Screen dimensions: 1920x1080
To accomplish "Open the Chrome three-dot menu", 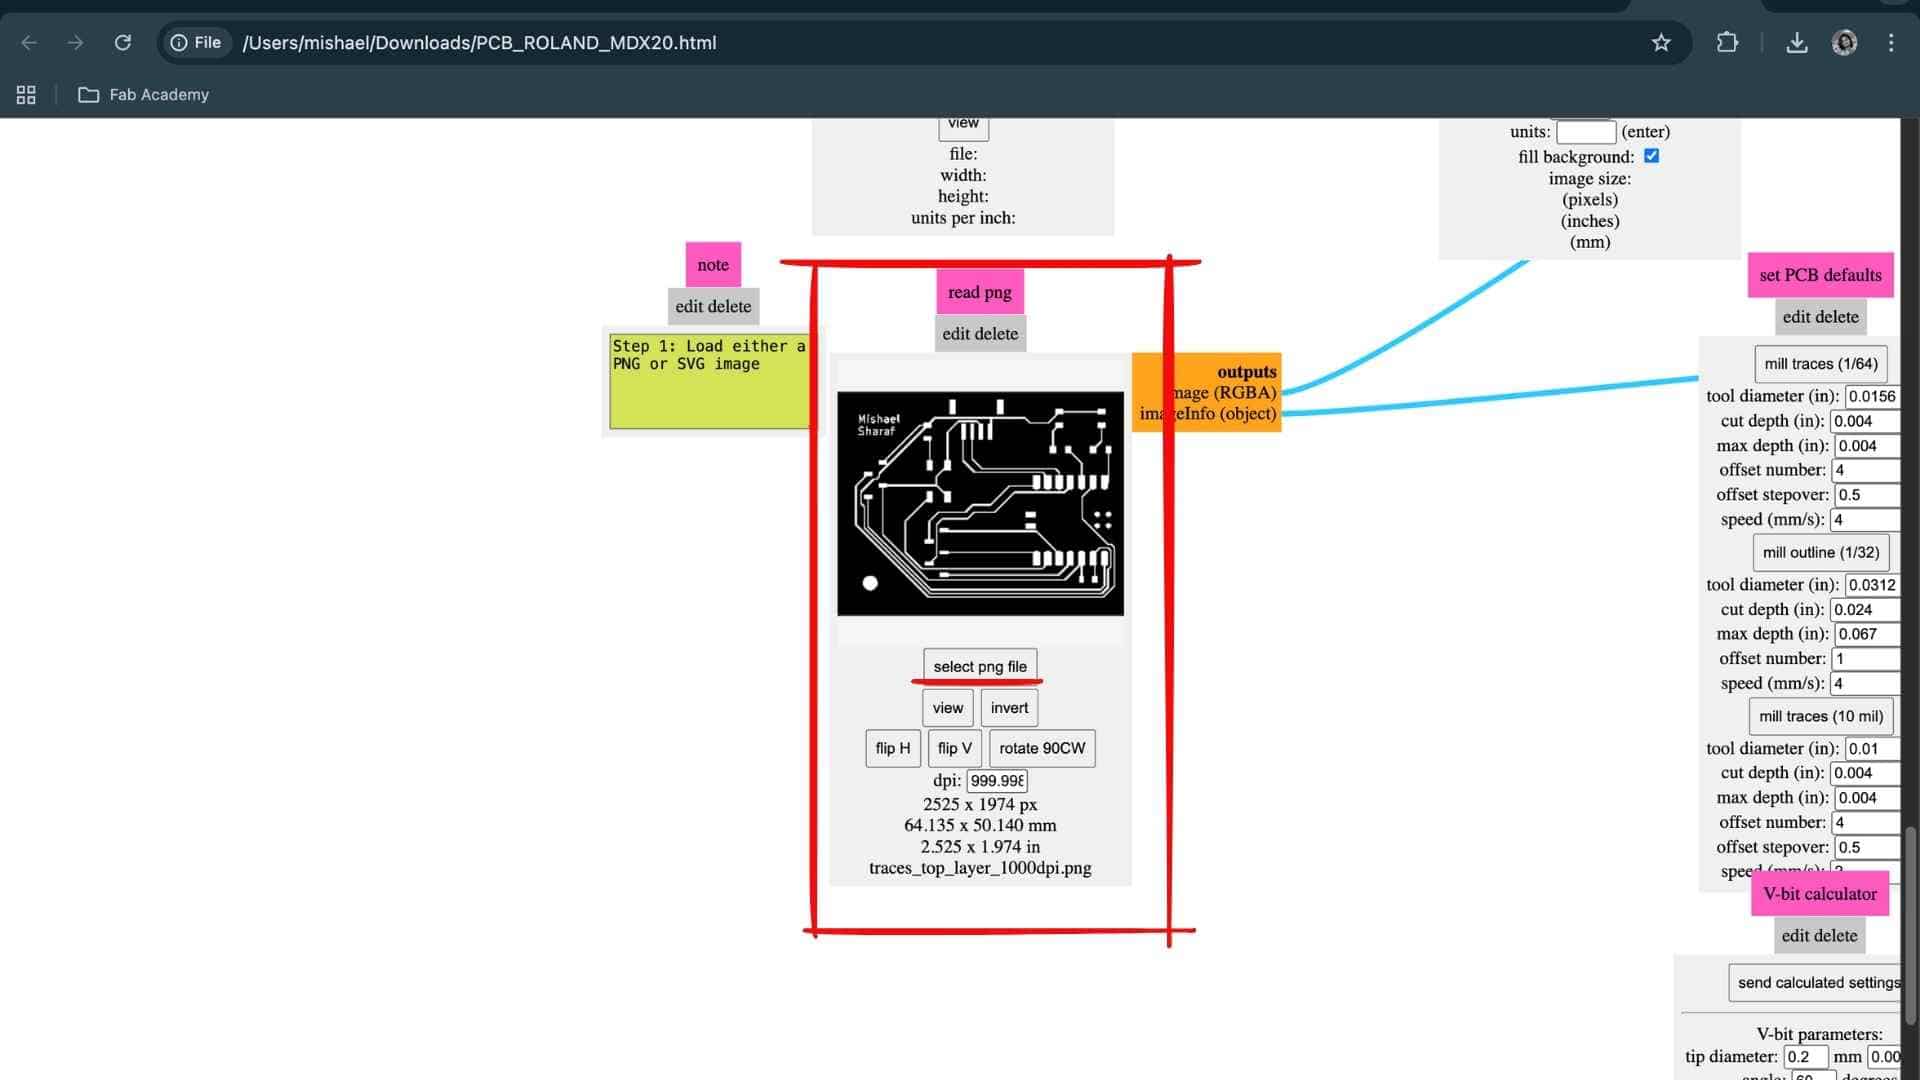I will (x=1891, y=43).
